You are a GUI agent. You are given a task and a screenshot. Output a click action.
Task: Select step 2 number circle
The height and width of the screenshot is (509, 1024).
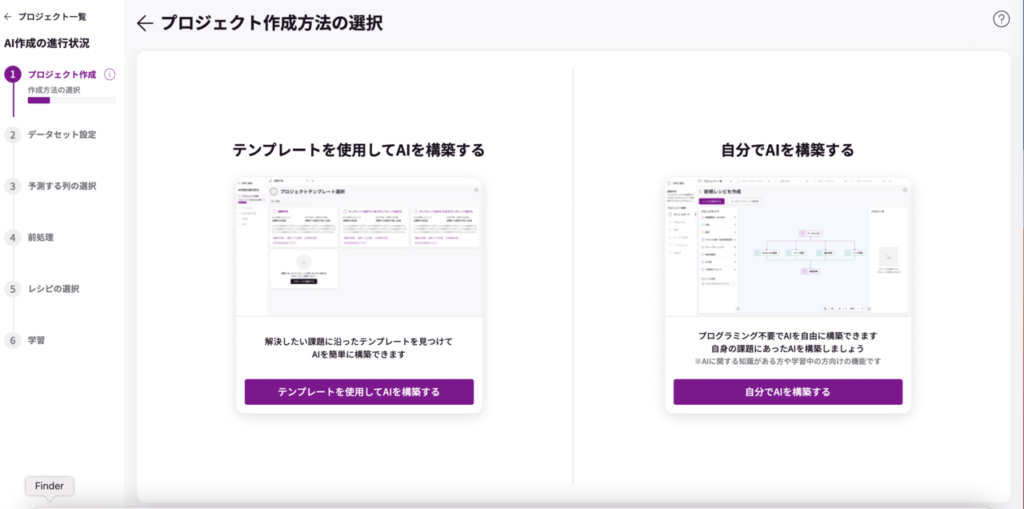point(12,135)
